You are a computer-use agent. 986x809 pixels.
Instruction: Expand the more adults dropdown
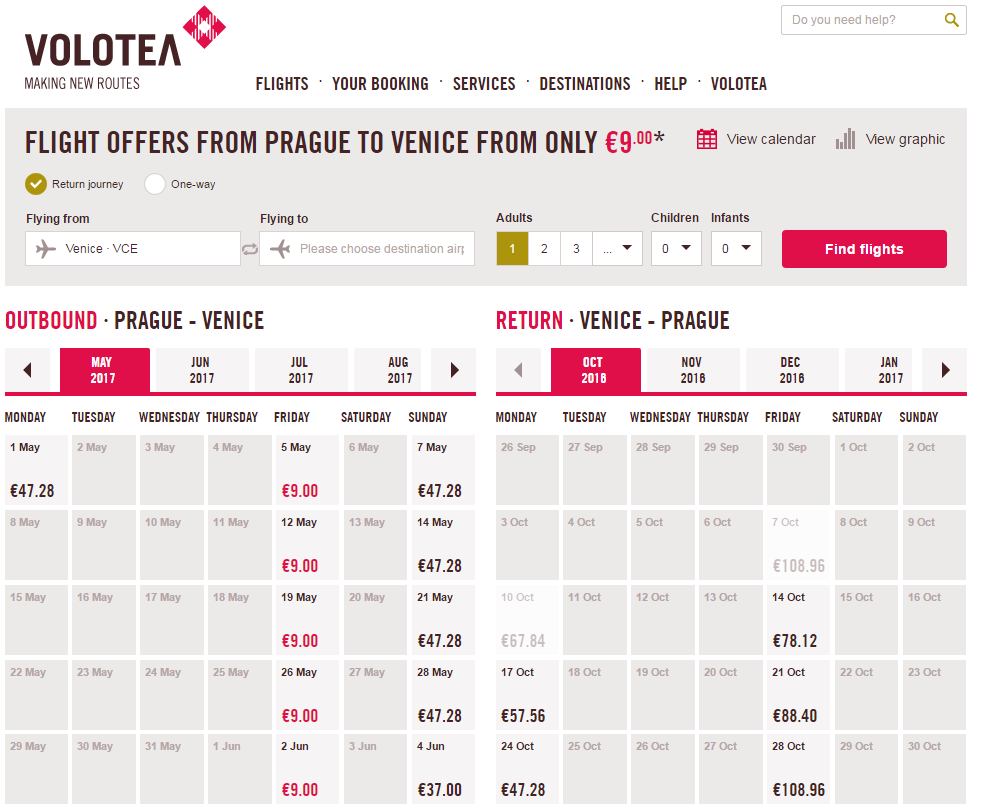pos(618,249)
